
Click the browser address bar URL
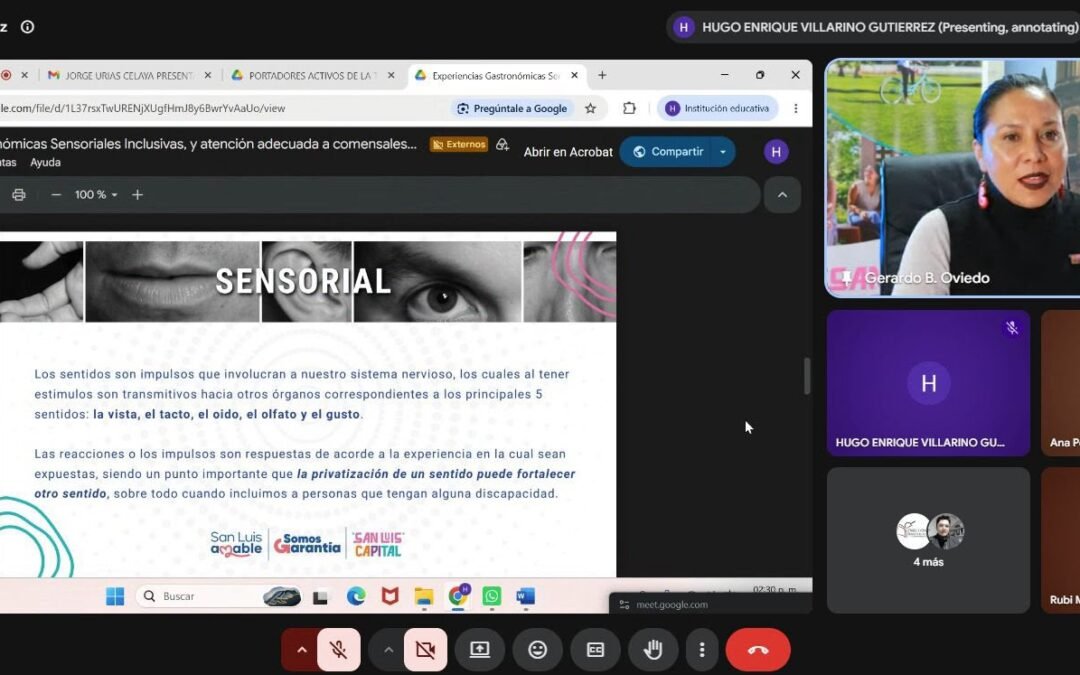tap(143, 108)
